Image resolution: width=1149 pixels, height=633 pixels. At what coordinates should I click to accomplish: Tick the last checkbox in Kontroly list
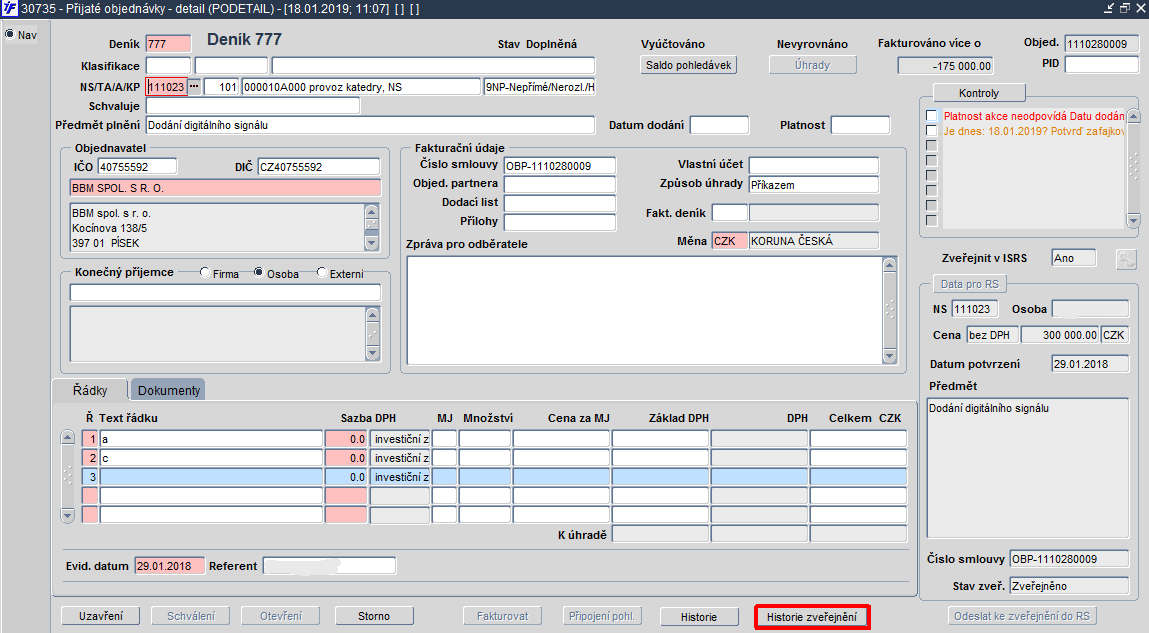931,221
